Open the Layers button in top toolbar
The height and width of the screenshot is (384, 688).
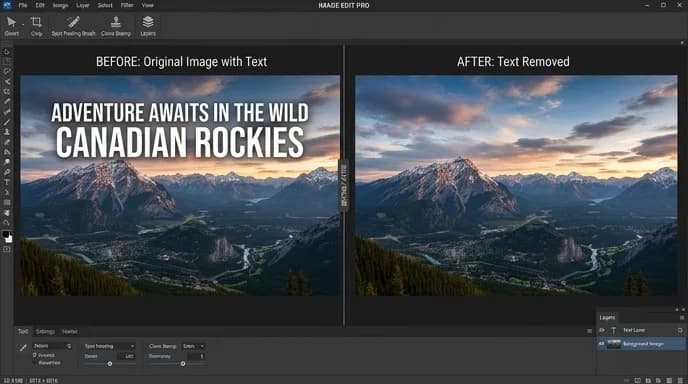148,25
